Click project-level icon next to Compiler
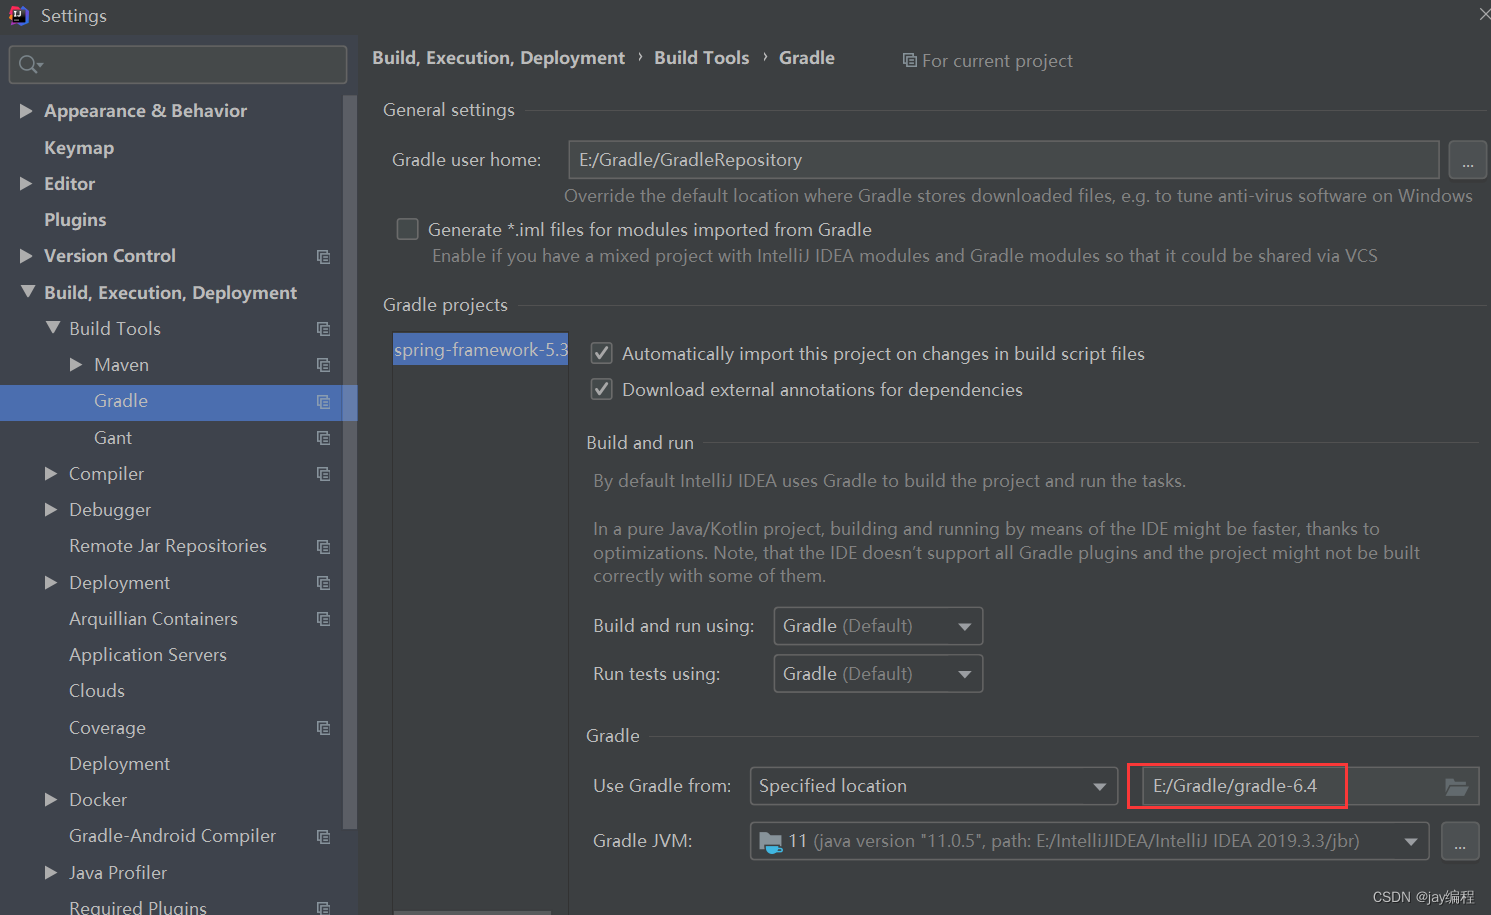 [x=323, y=474]
